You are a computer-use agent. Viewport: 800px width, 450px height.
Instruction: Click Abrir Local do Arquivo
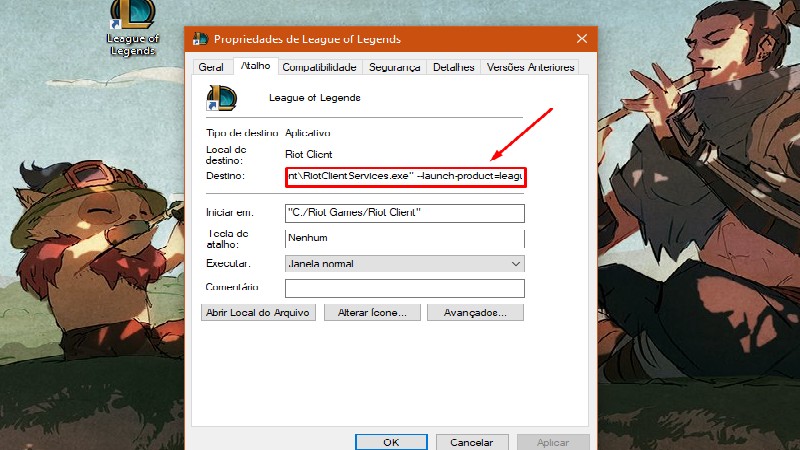pyautogui.click(x=258, y=313)
